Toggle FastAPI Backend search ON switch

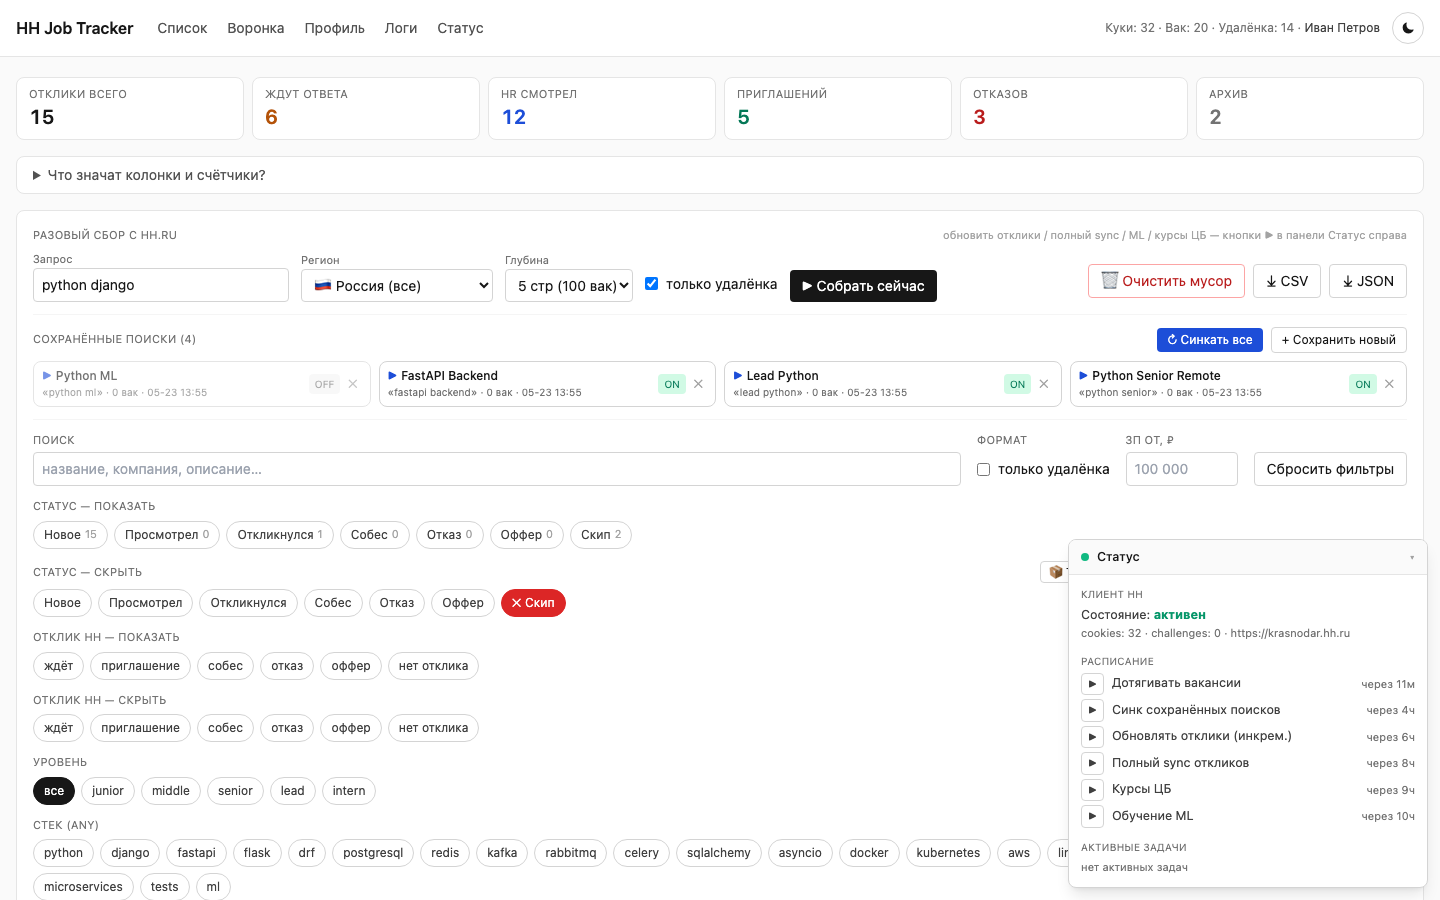tap(672, 384)
